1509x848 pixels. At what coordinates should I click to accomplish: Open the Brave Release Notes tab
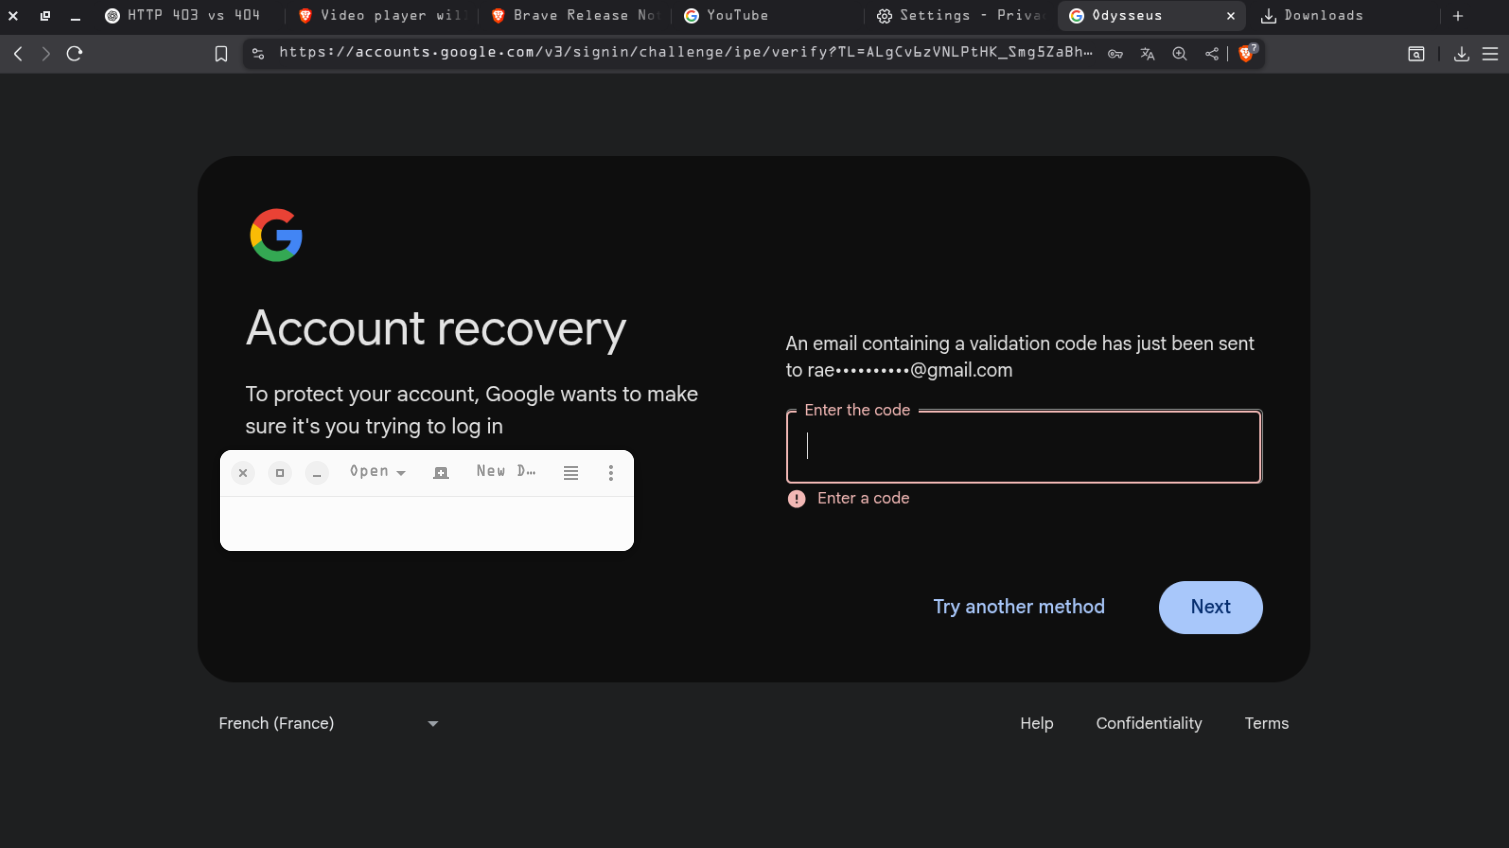[574, 16]
